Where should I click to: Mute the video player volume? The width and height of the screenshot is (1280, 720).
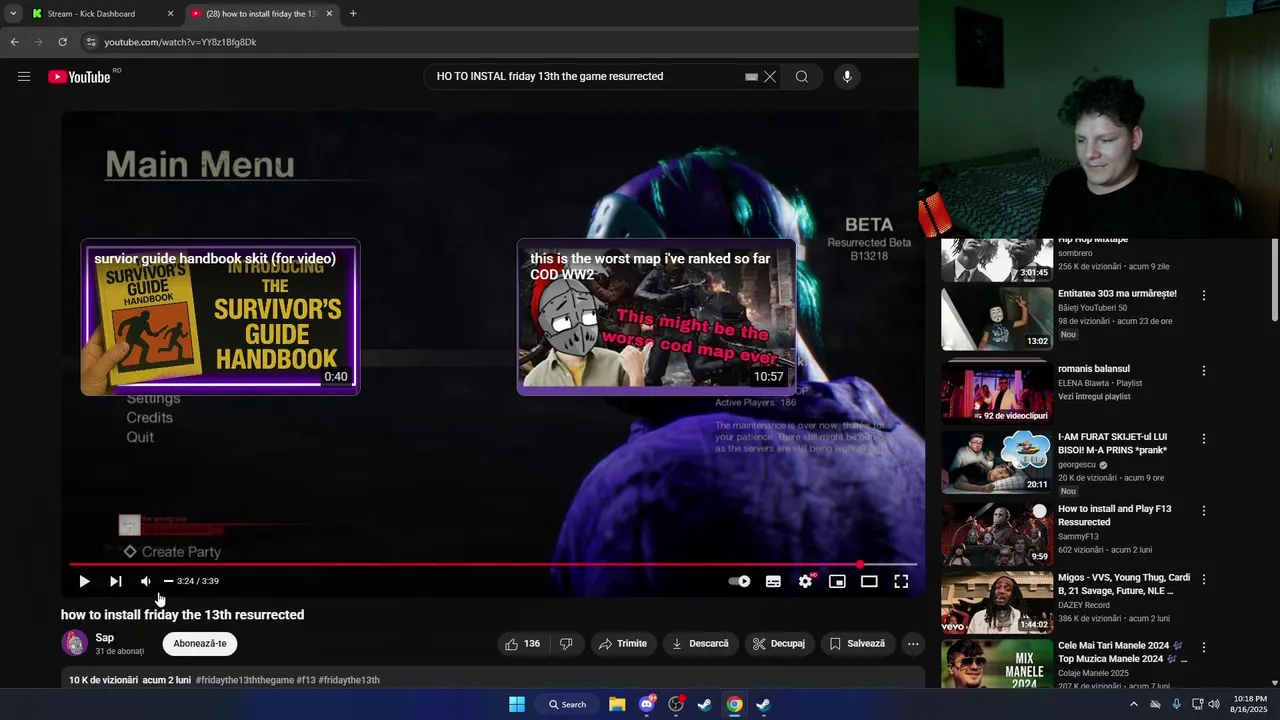tap(146, 581)
